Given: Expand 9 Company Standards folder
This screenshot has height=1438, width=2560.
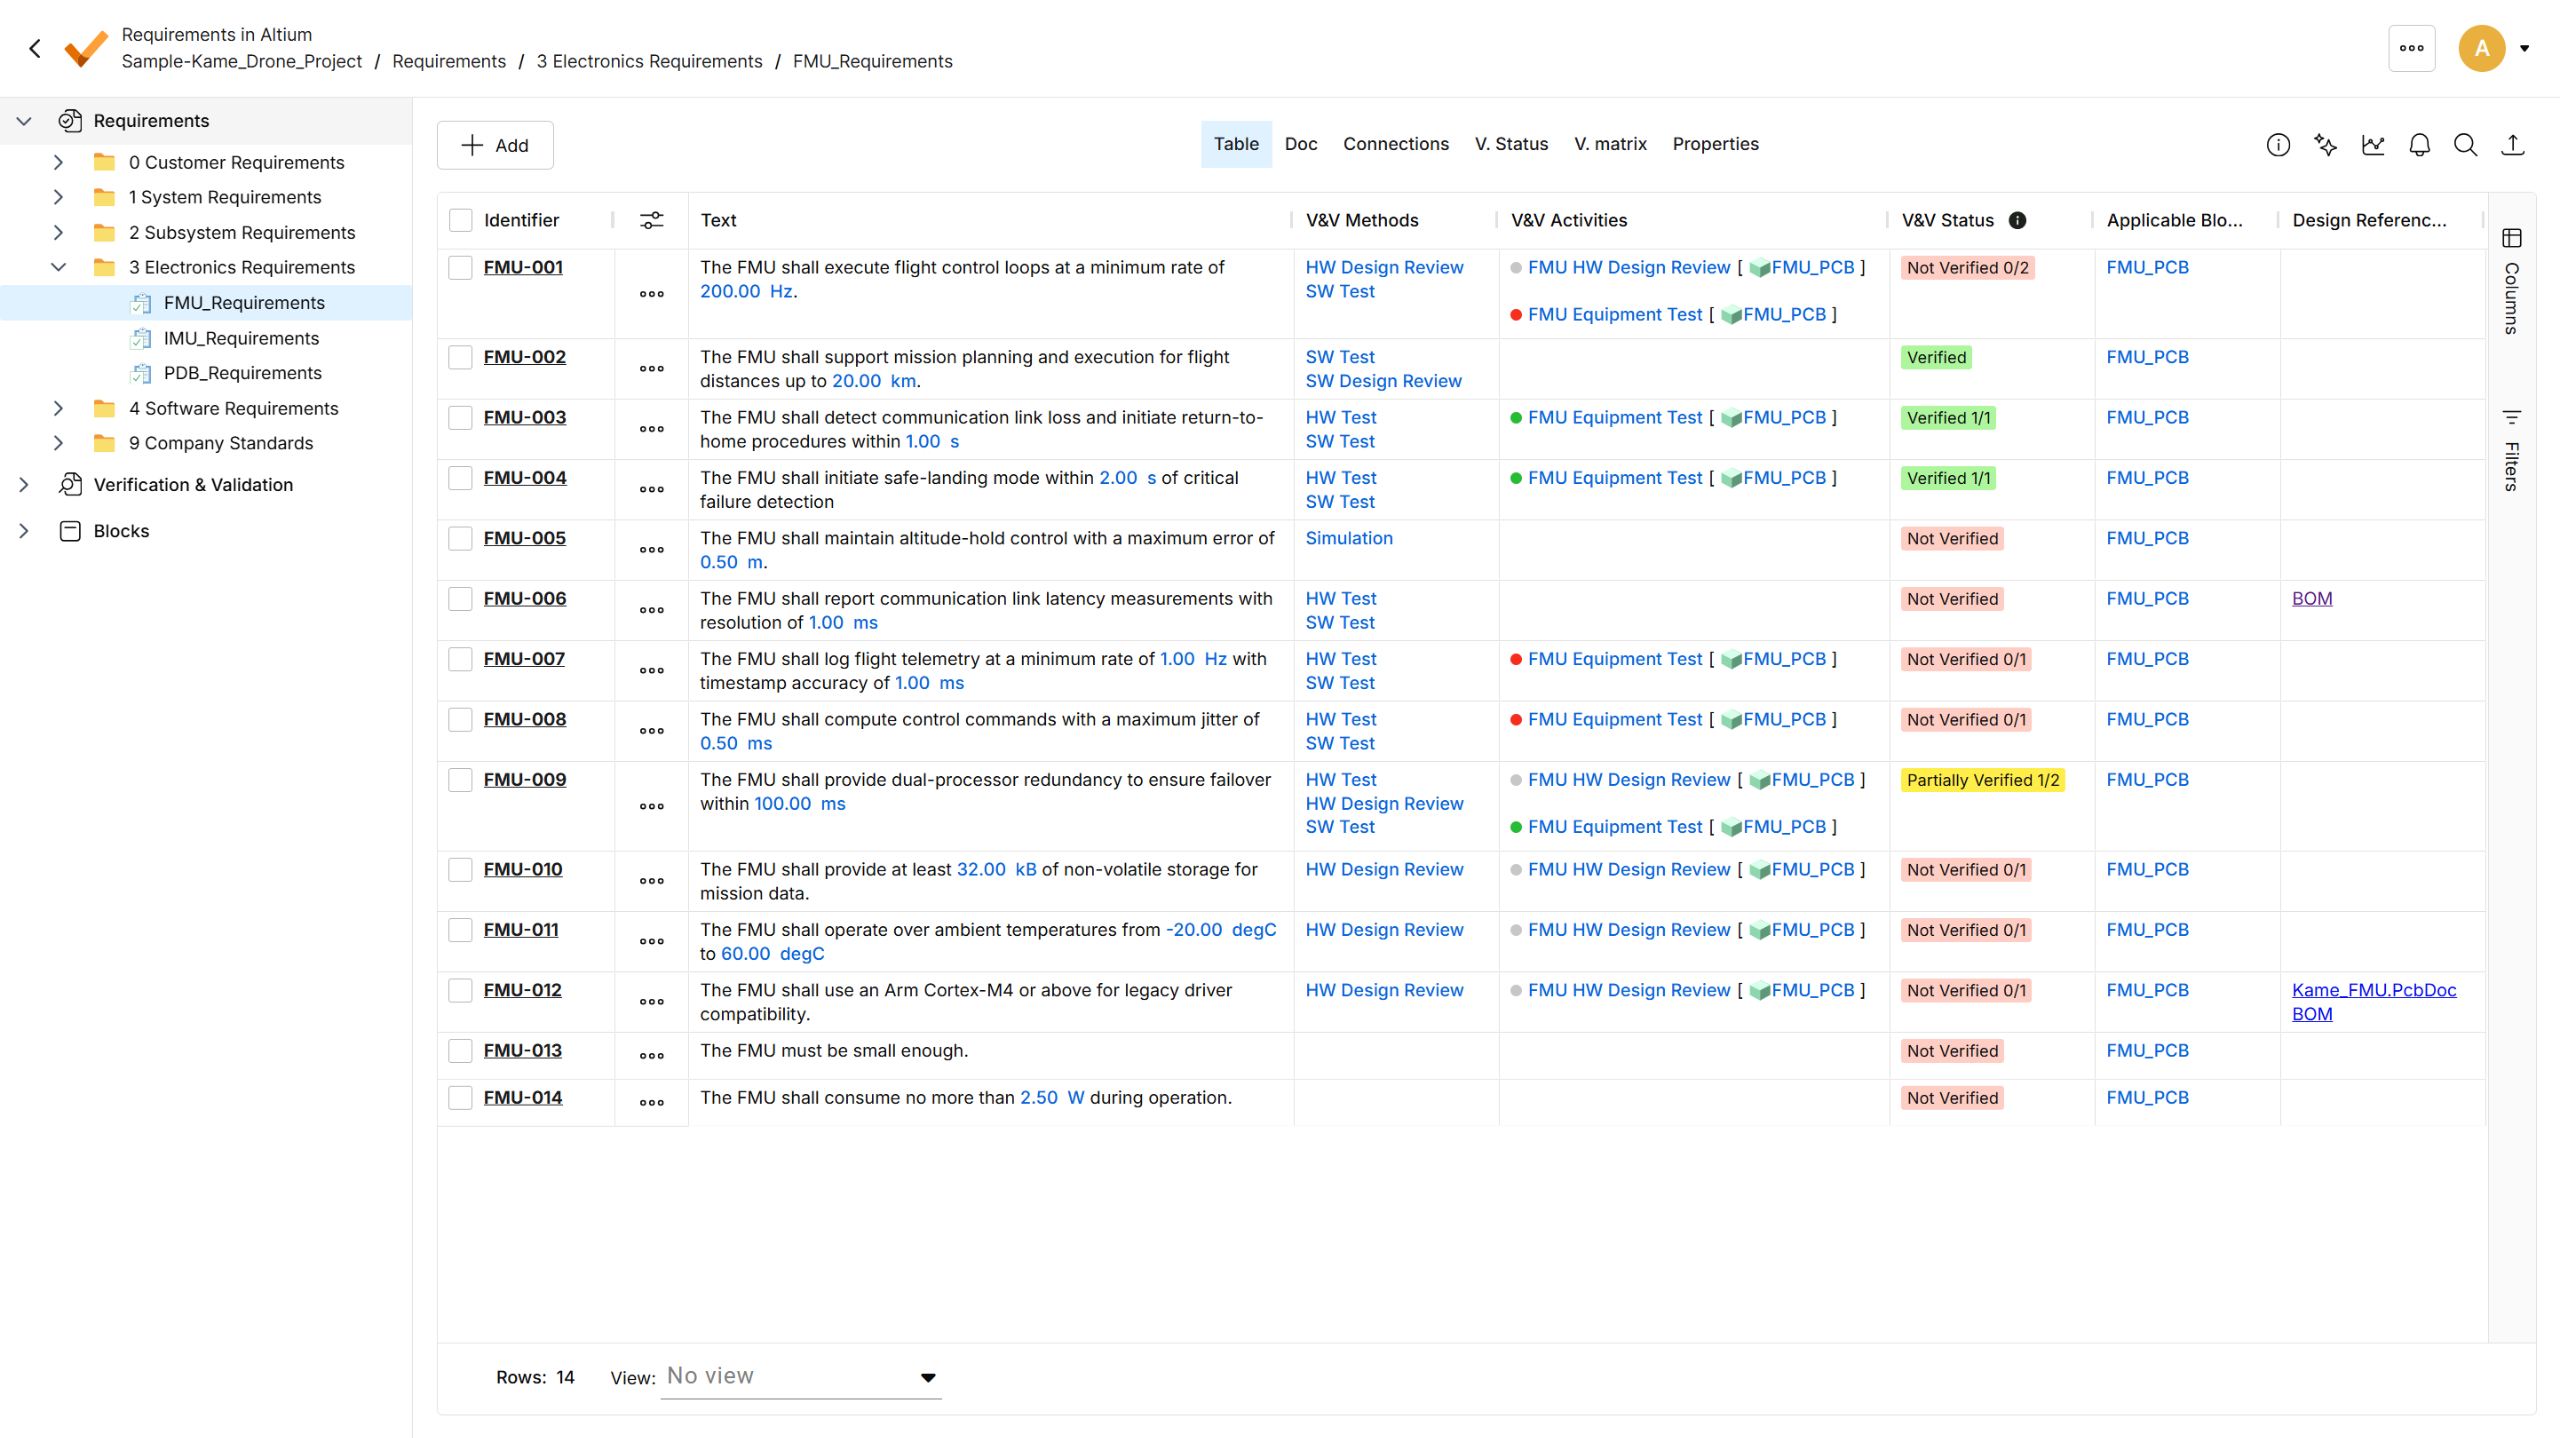Looking at the screenshot, I should [x=58, y=443].
